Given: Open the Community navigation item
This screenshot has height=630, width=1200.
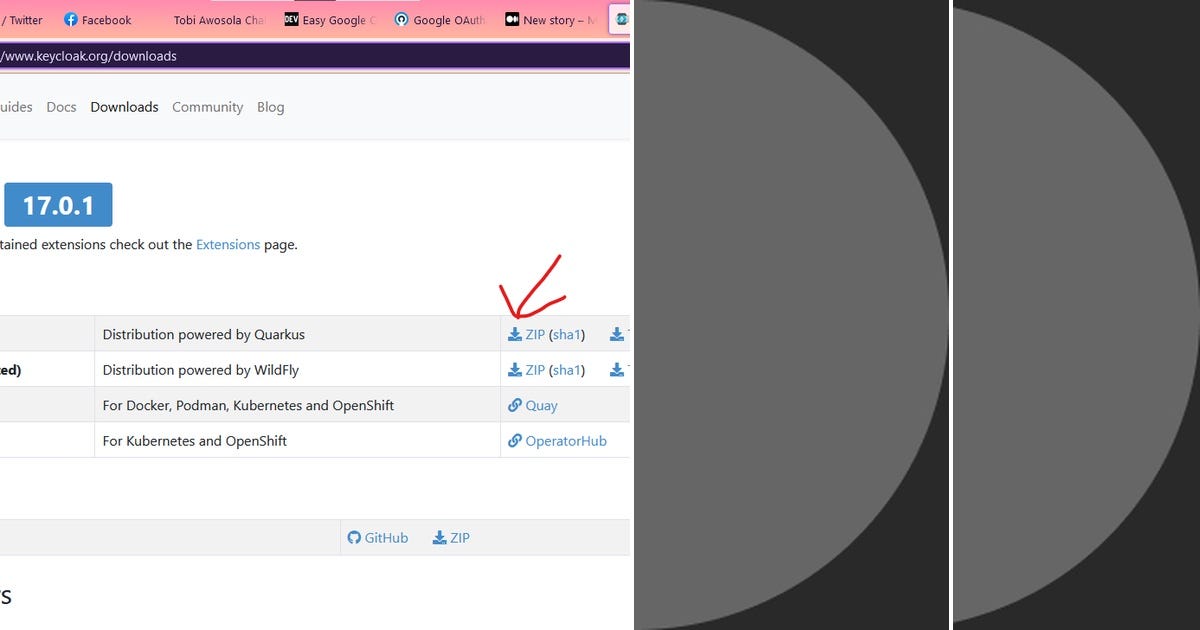Looking at the screenshot, I should [207, 107].
